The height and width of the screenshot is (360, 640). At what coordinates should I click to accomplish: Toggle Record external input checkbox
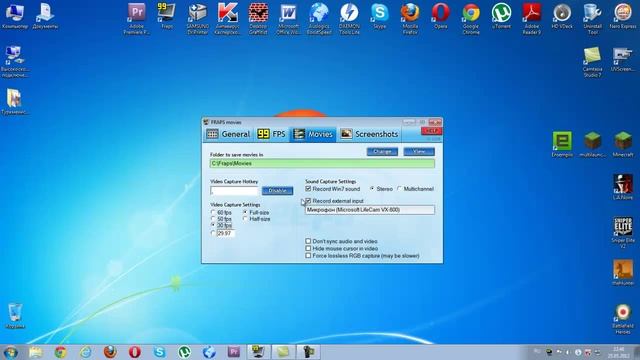click(x=308, y=201)
